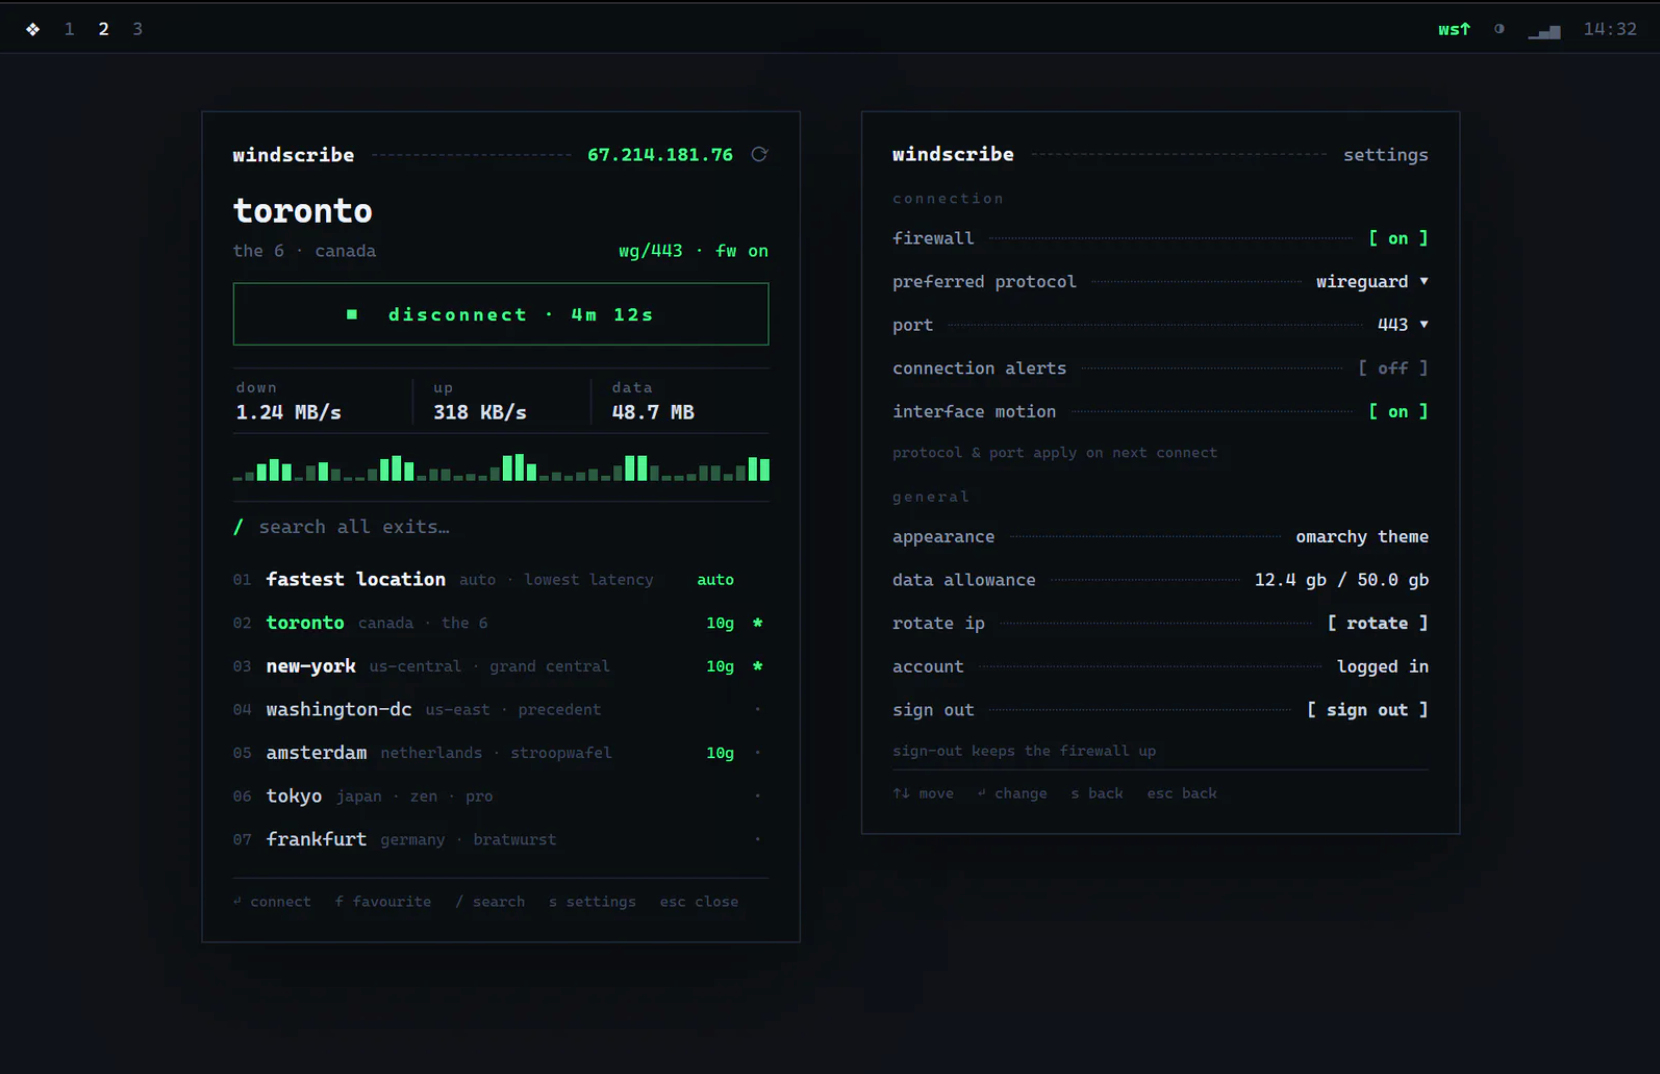This screenshot has height=1074, width=1660.
Task: Click the connect hint in footer
Action: point(272,901)
